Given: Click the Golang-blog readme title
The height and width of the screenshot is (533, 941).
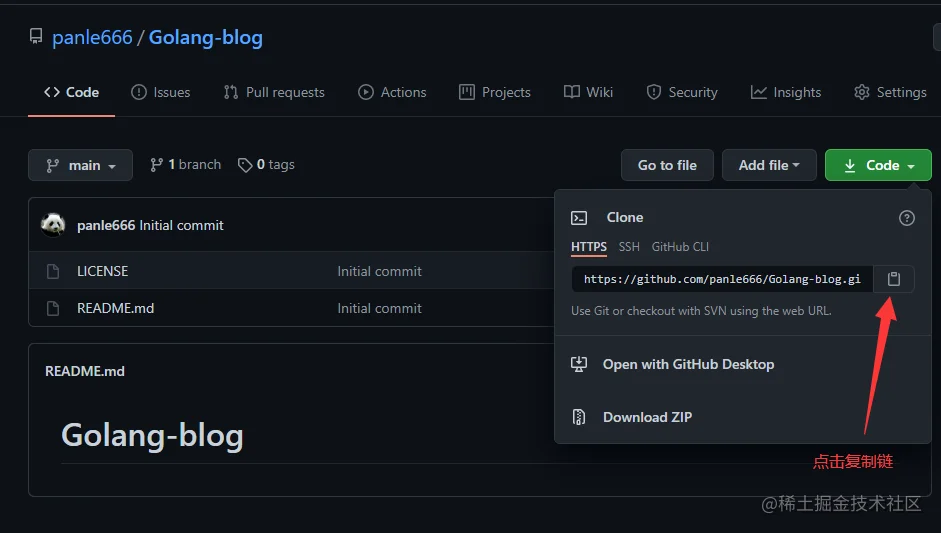Looking at the screenshot, I should click(152, 436).
